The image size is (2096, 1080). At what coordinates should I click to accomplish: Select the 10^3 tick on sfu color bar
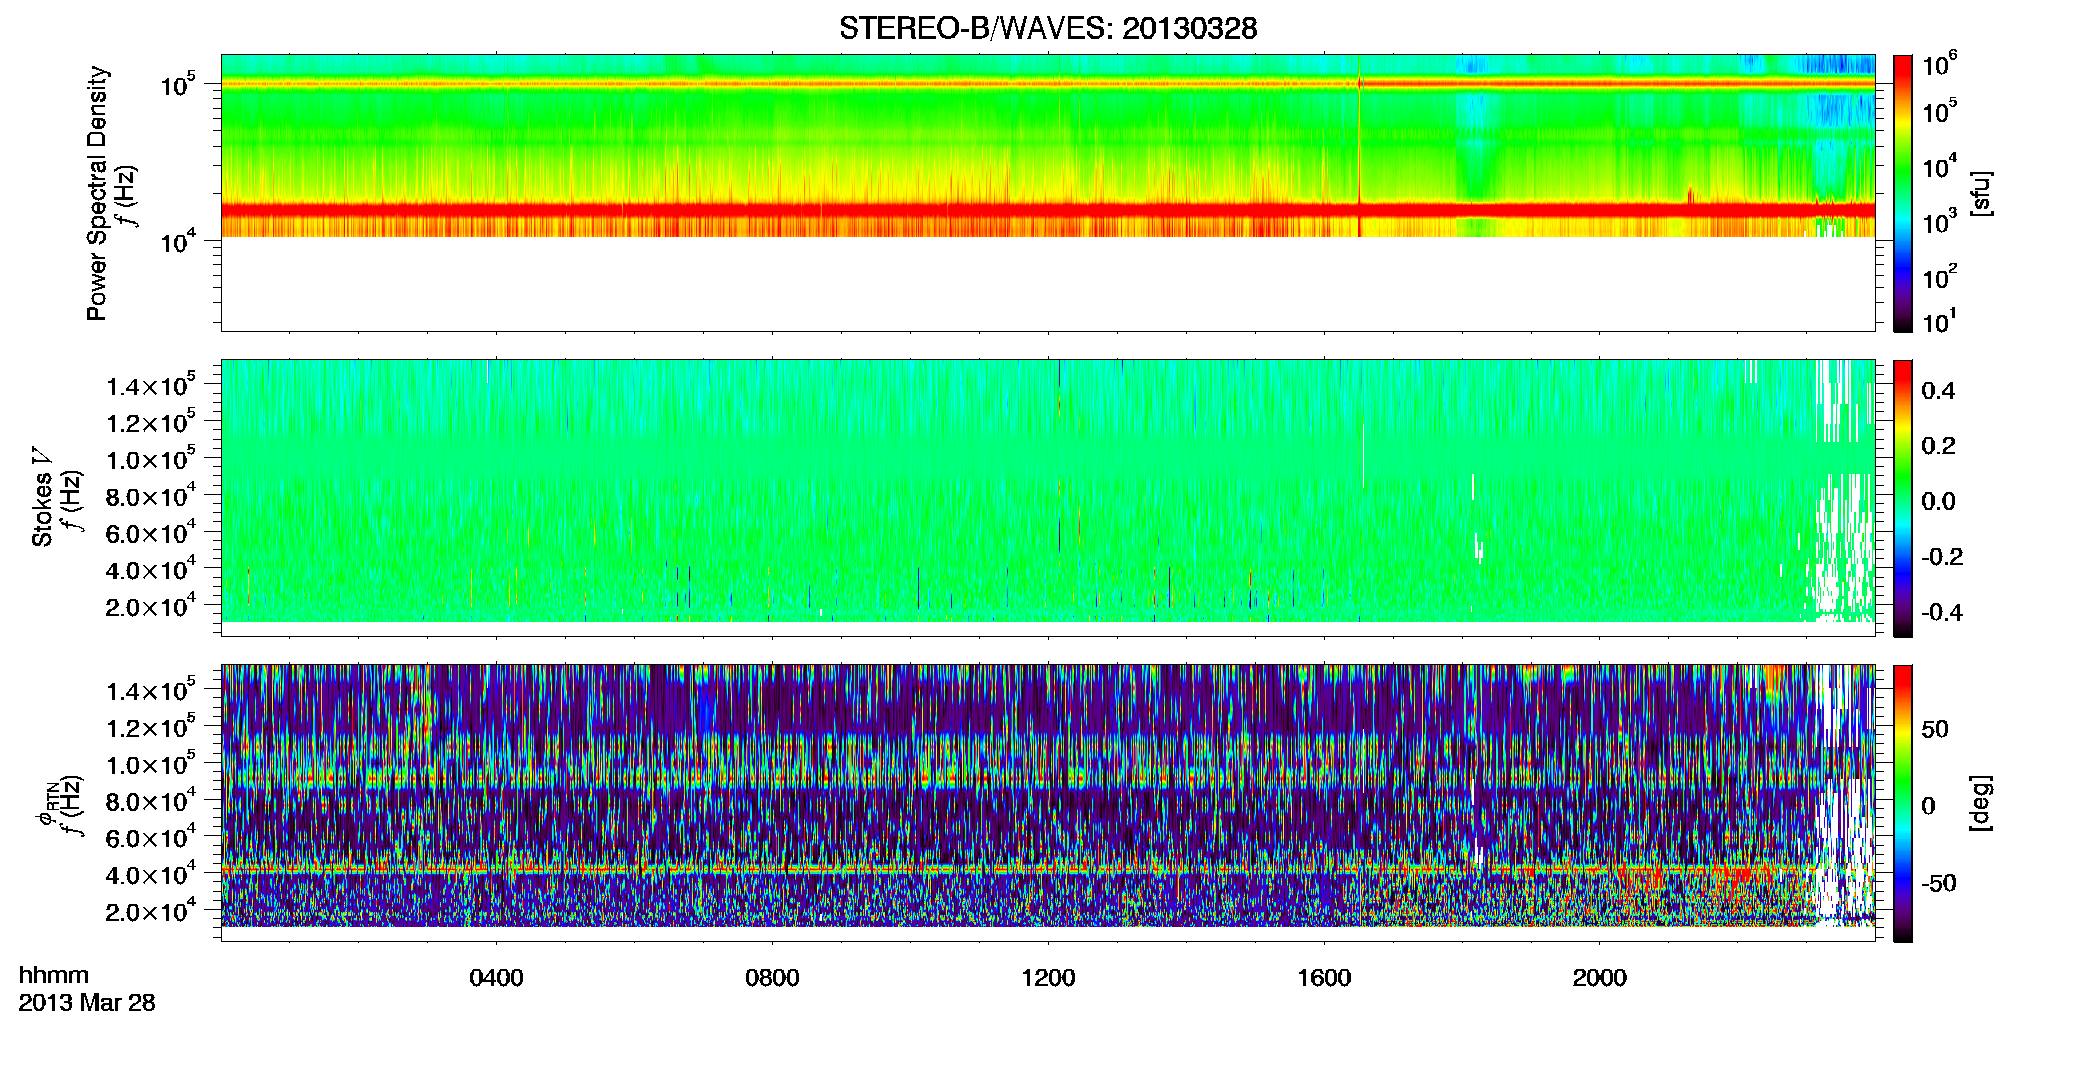tap(1940, 222)
